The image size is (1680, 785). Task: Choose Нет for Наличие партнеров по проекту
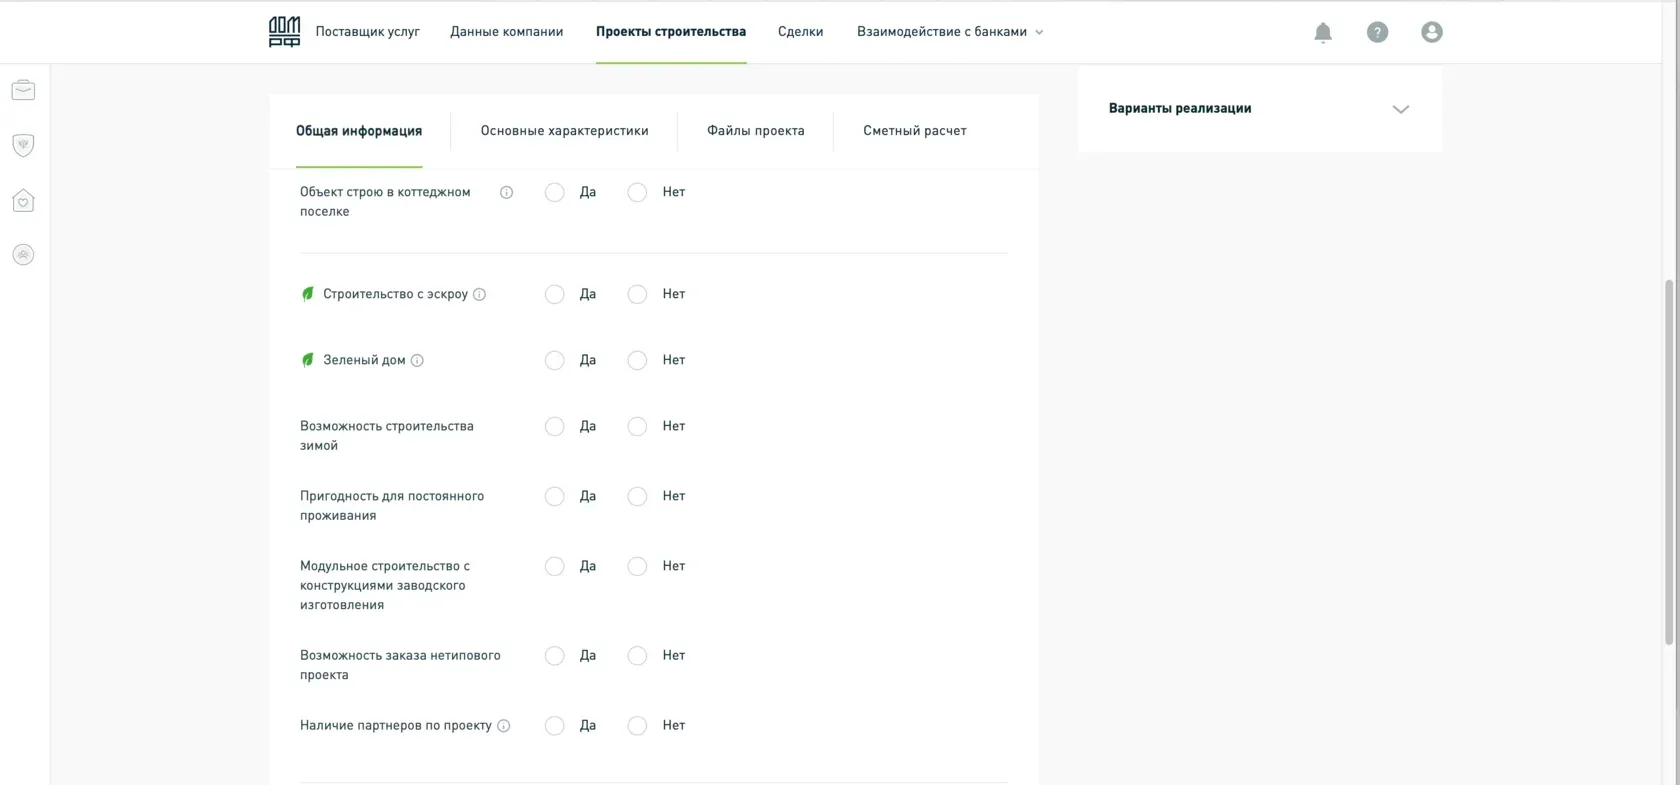click(x=637, y=726)
